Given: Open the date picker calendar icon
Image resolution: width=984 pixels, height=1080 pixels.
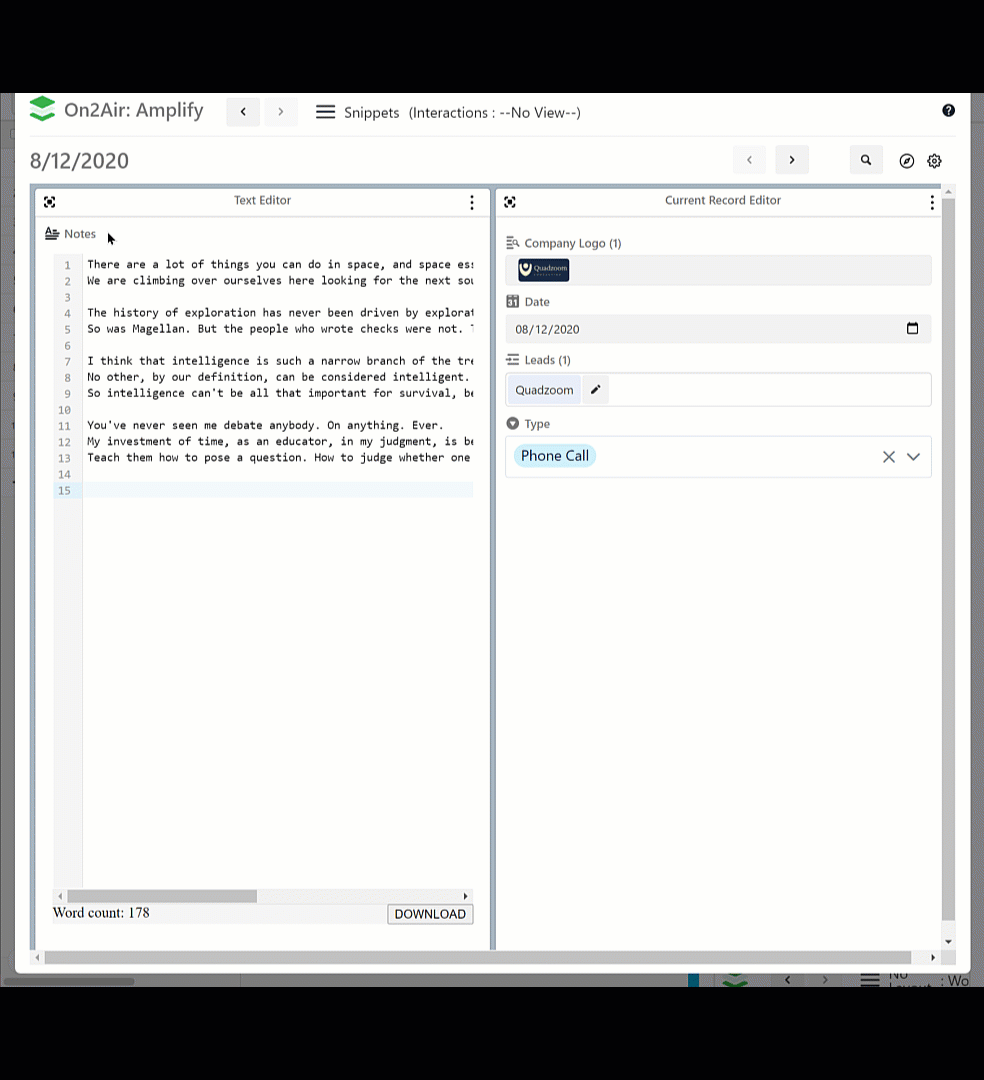Looking at the screenshot, I should 912,329.
